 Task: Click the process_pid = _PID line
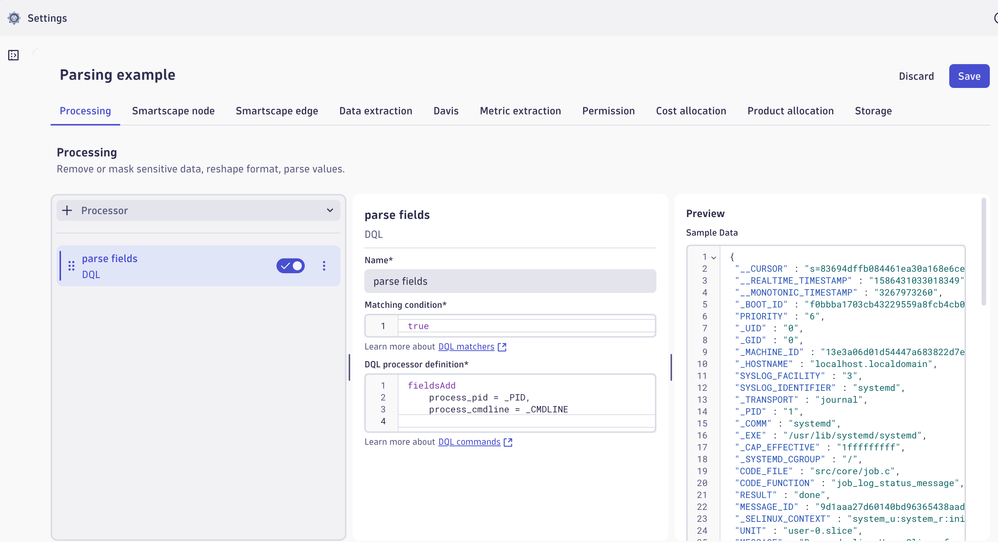click(479, 398)
